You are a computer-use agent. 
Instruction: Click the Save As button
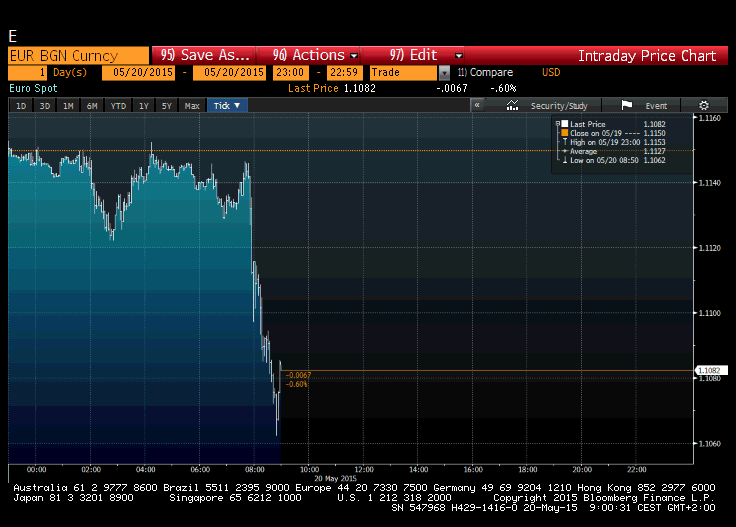(204, 55)
